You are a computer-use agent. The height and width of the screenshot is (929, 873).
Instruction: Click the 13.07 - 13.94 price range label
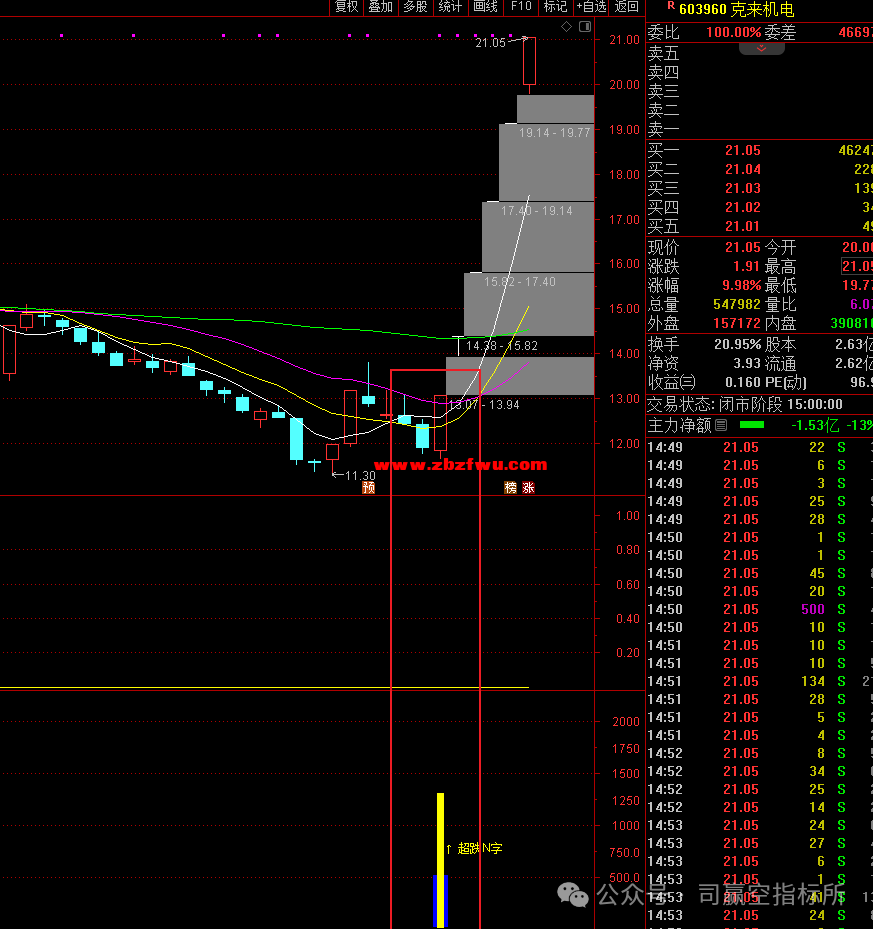pyautogui.click(x=484, y=405)
